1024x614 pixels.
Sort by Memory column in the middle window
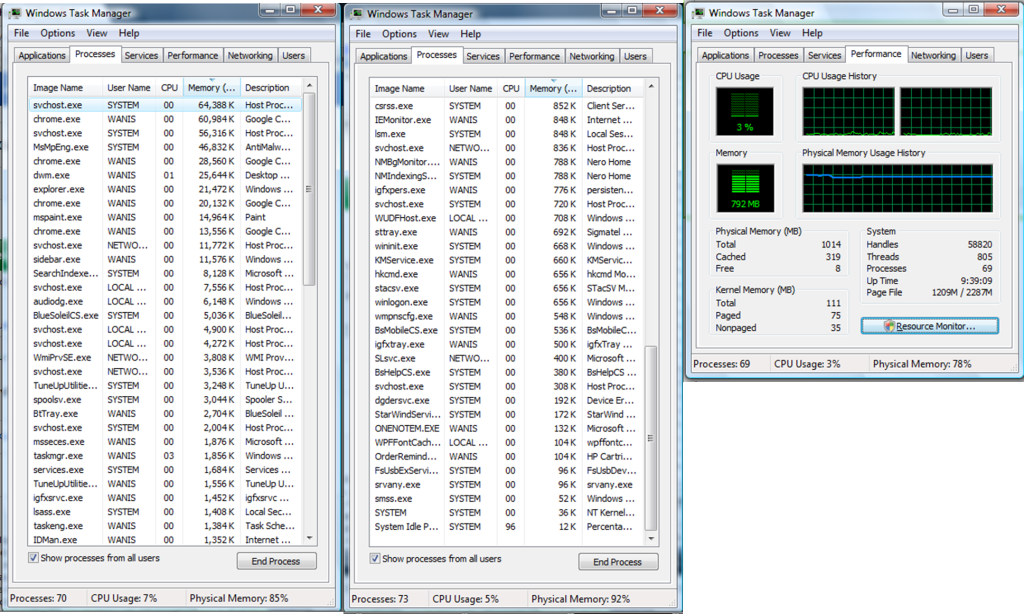click(x=552, y=88)
